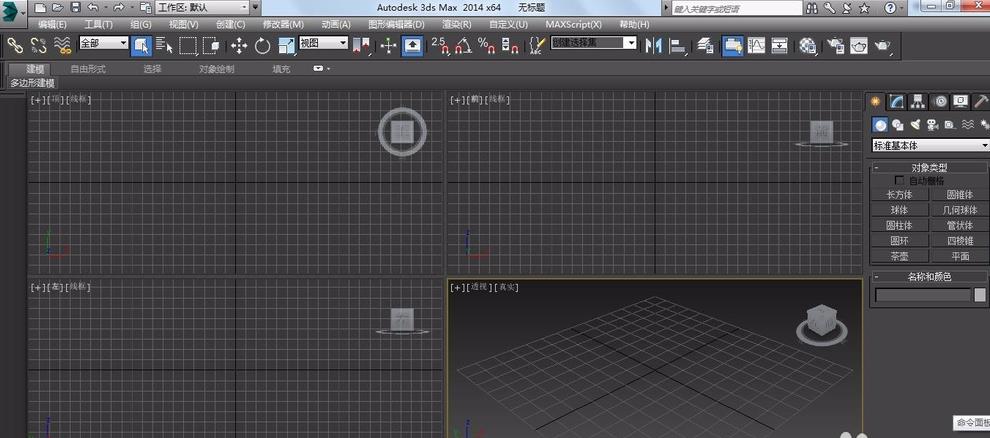Viewport: 990px width, 438px height.
Task: Toggle the Spinner Snap icon
Action: (510, 45)
